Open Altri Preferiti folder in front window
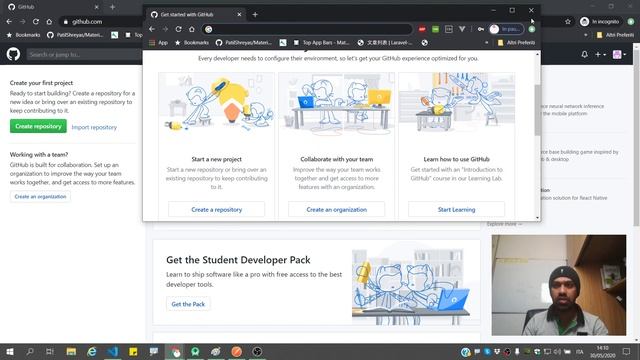The image size is (640, 360). 516,42
